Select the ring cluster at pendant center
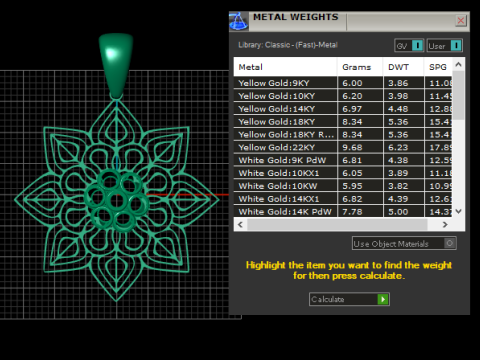Image resolution: width=480 pixels, height=360 pixels. [x=117, y=200]
